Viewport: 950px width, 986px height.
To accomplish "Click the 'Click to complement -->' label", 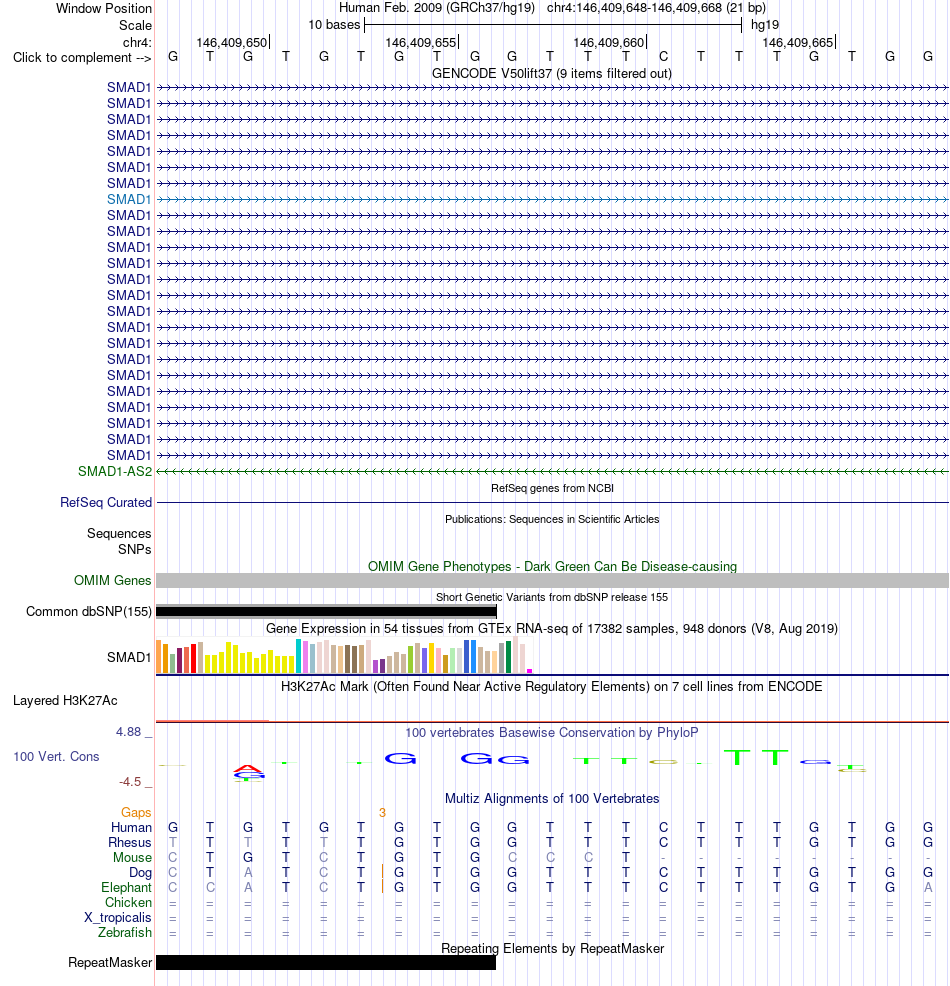I will tap(82, 58).
